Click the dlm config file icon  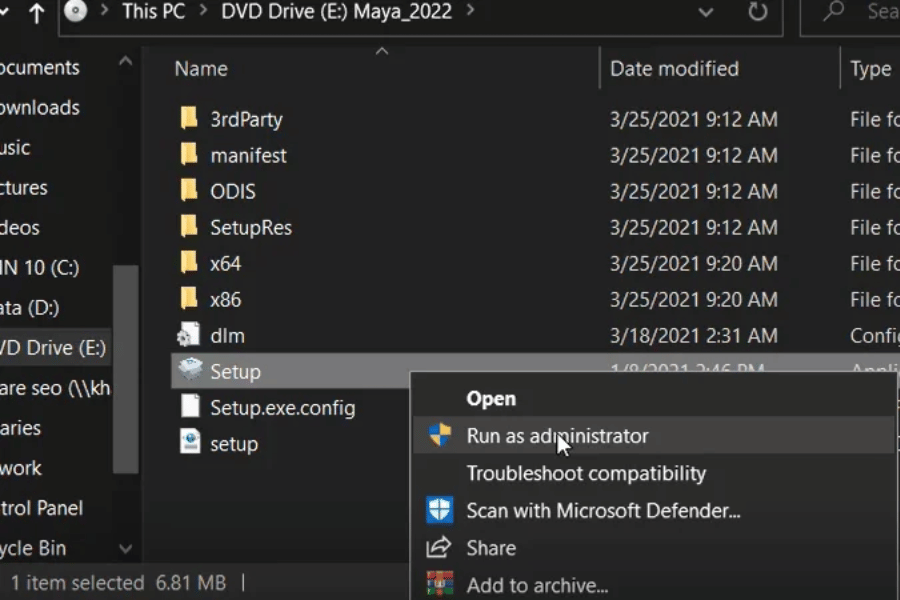[189, 335]
